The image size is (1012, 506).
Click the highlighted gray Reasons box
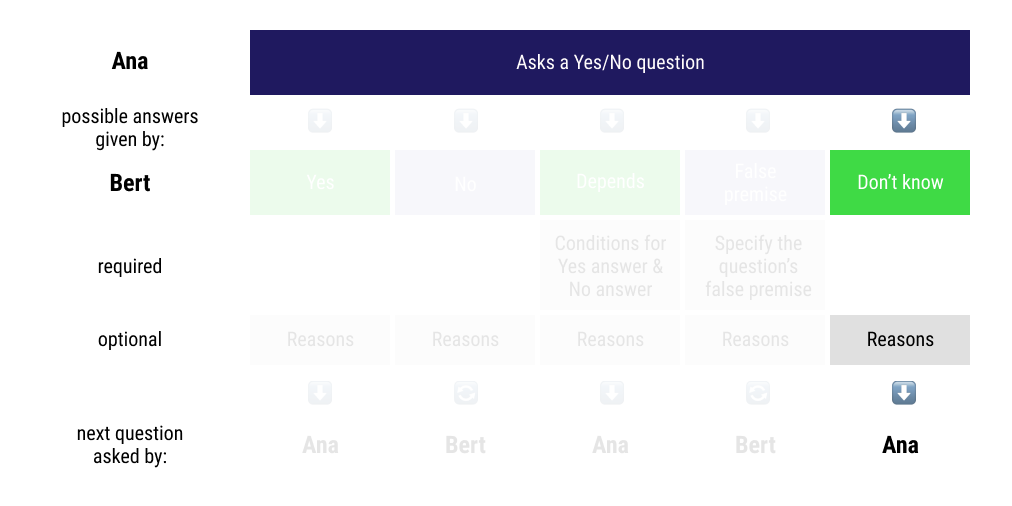tap(900, 339)
